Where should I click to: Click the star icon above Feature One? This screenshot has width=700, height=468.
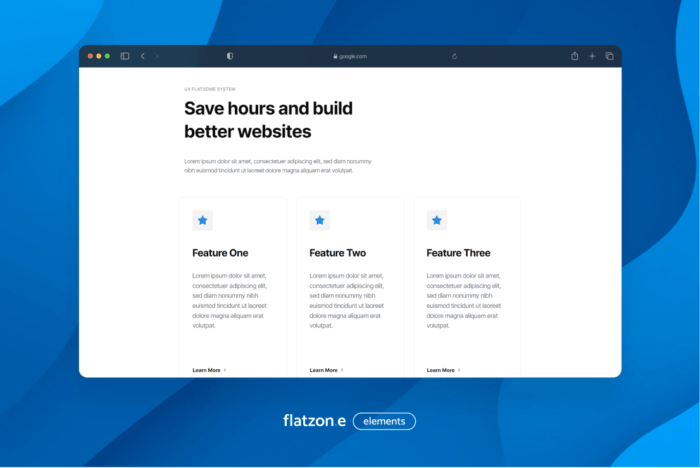203,220
